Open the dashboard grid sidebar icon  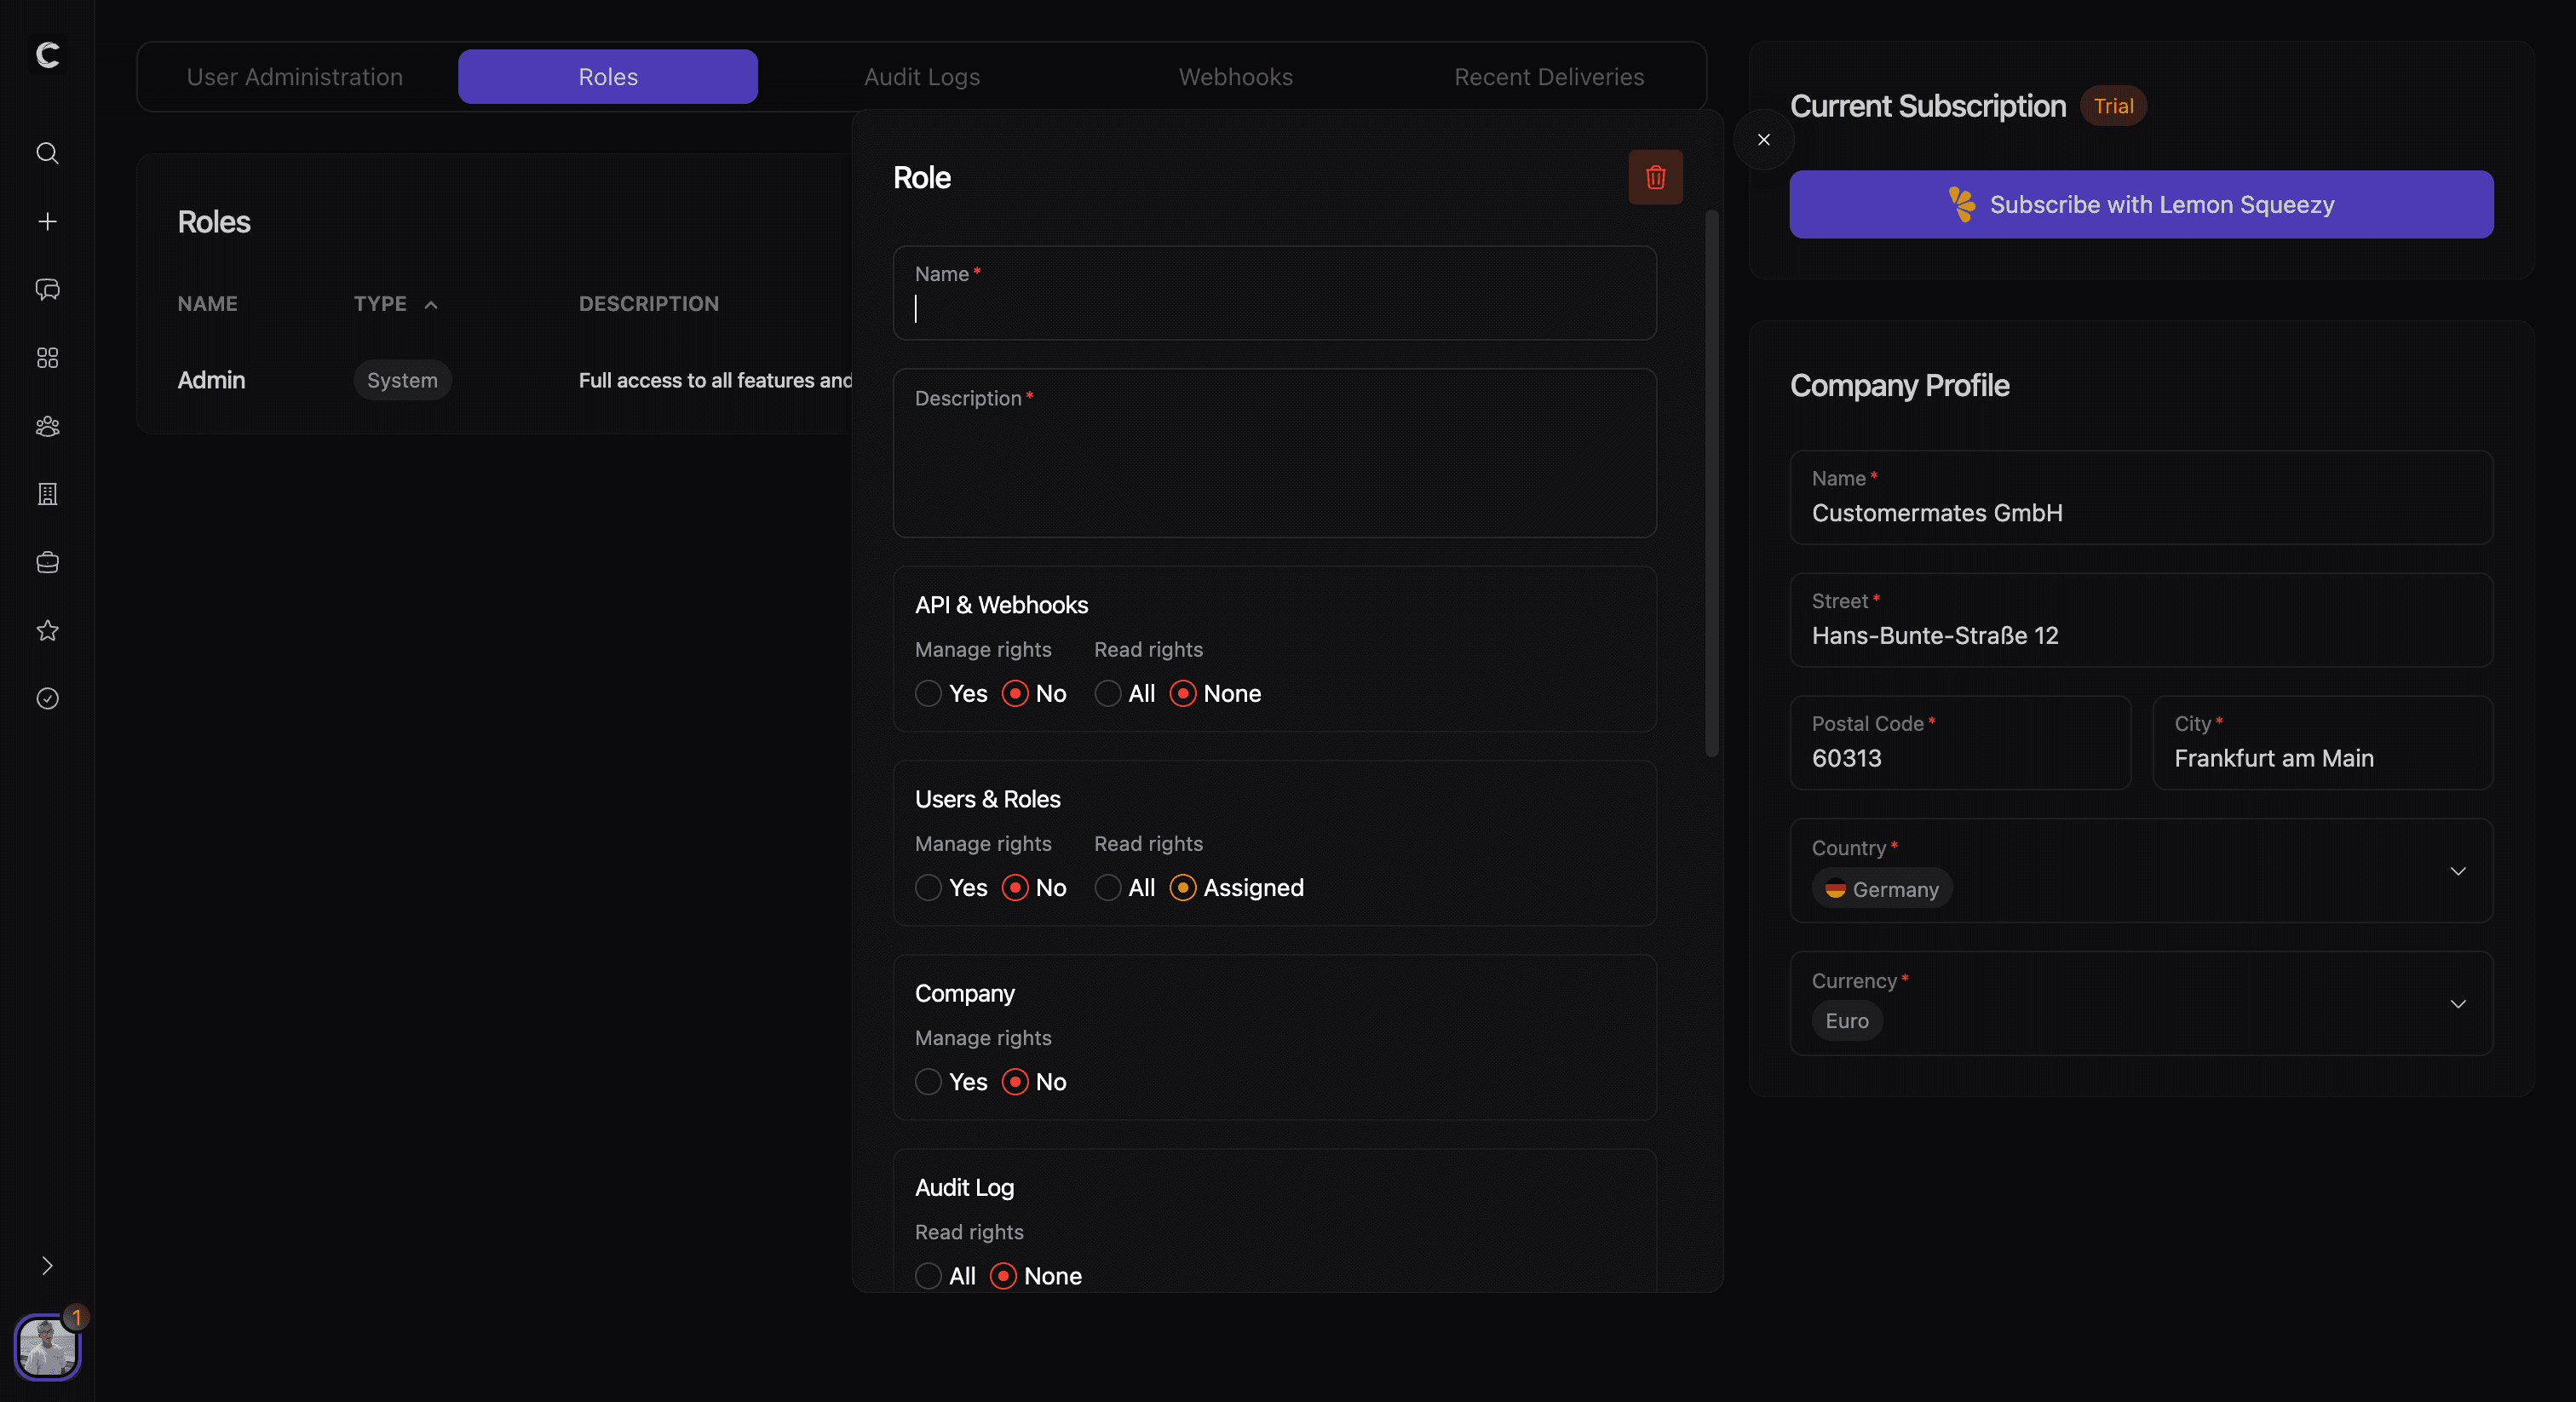coord(47,358)
